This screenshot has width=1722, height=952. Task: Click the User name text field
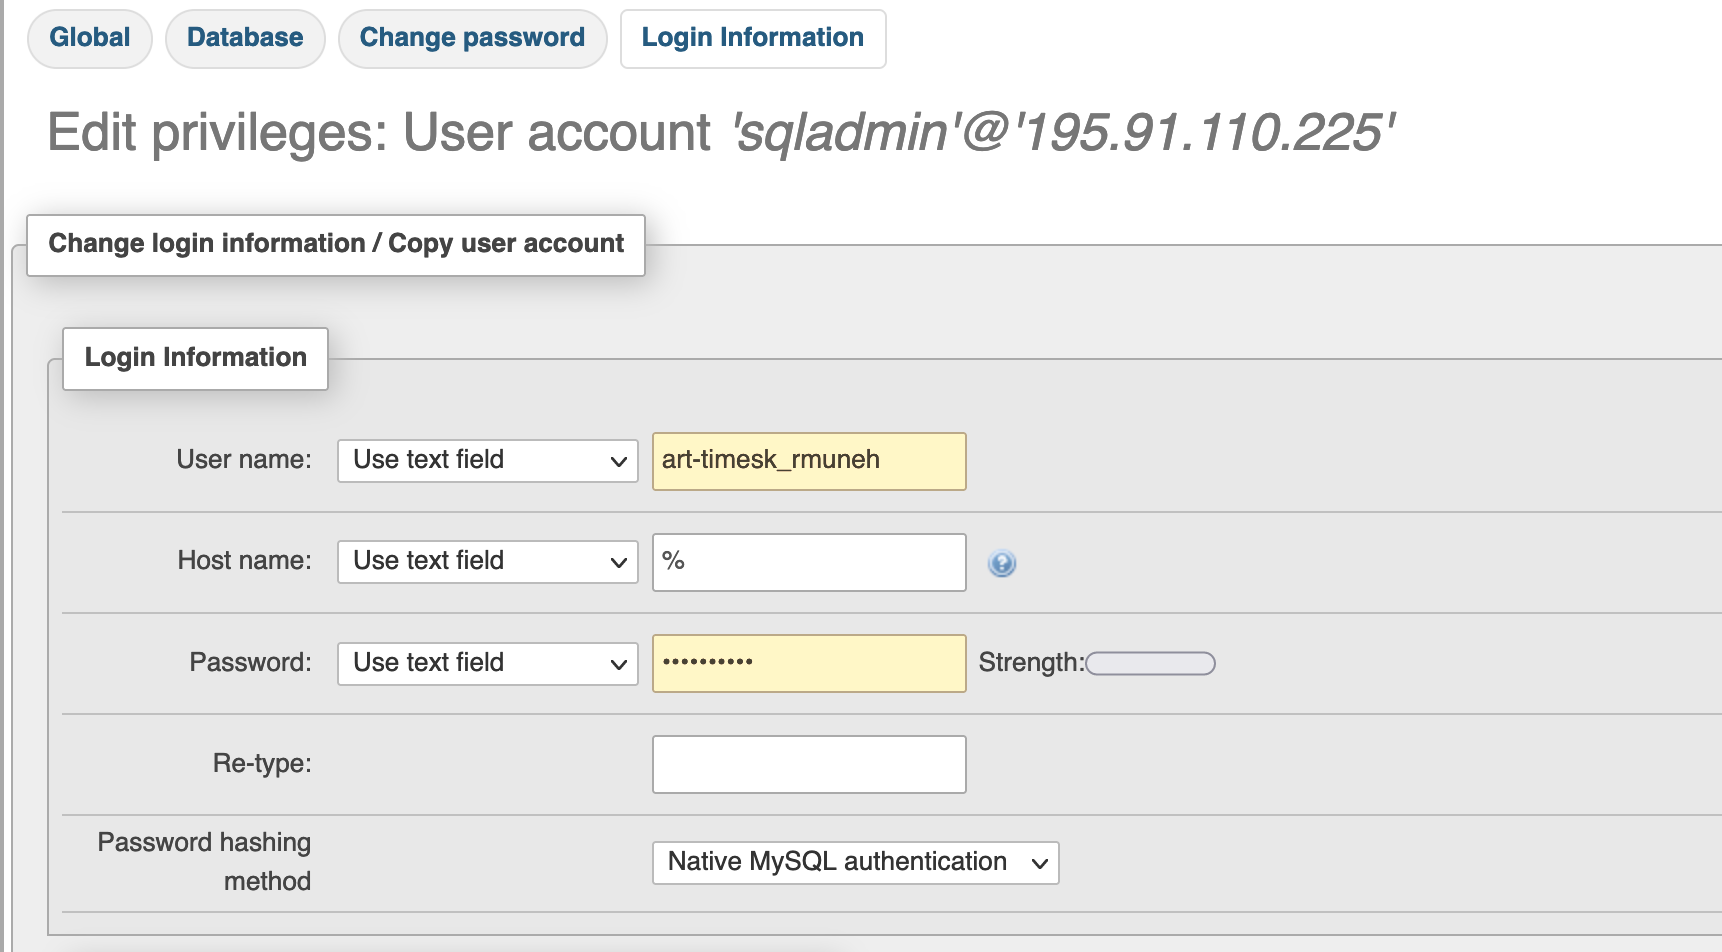coord(809,461)
